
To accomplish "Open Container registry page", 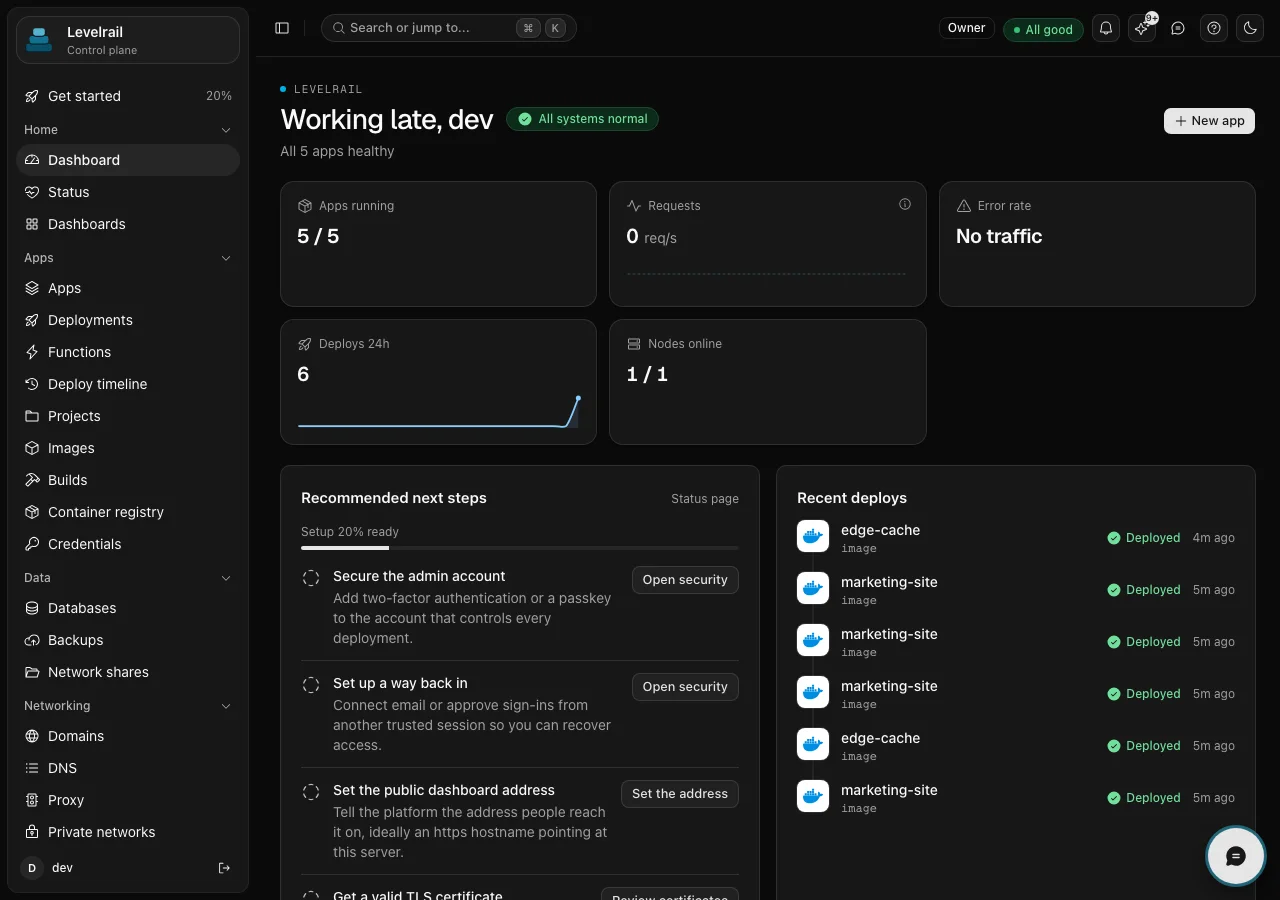I will coord(128,512).
